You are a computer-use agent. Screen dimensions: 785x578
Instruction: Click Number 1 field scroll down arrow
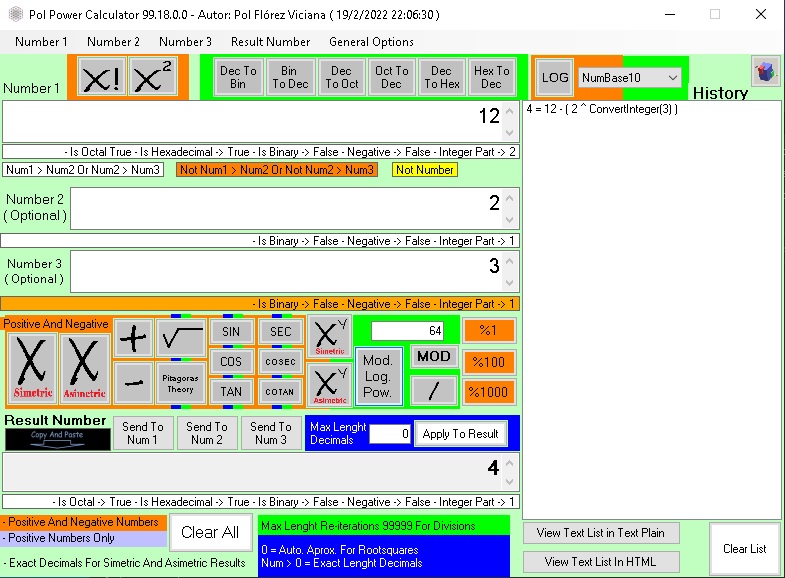(x=509, y=133)
